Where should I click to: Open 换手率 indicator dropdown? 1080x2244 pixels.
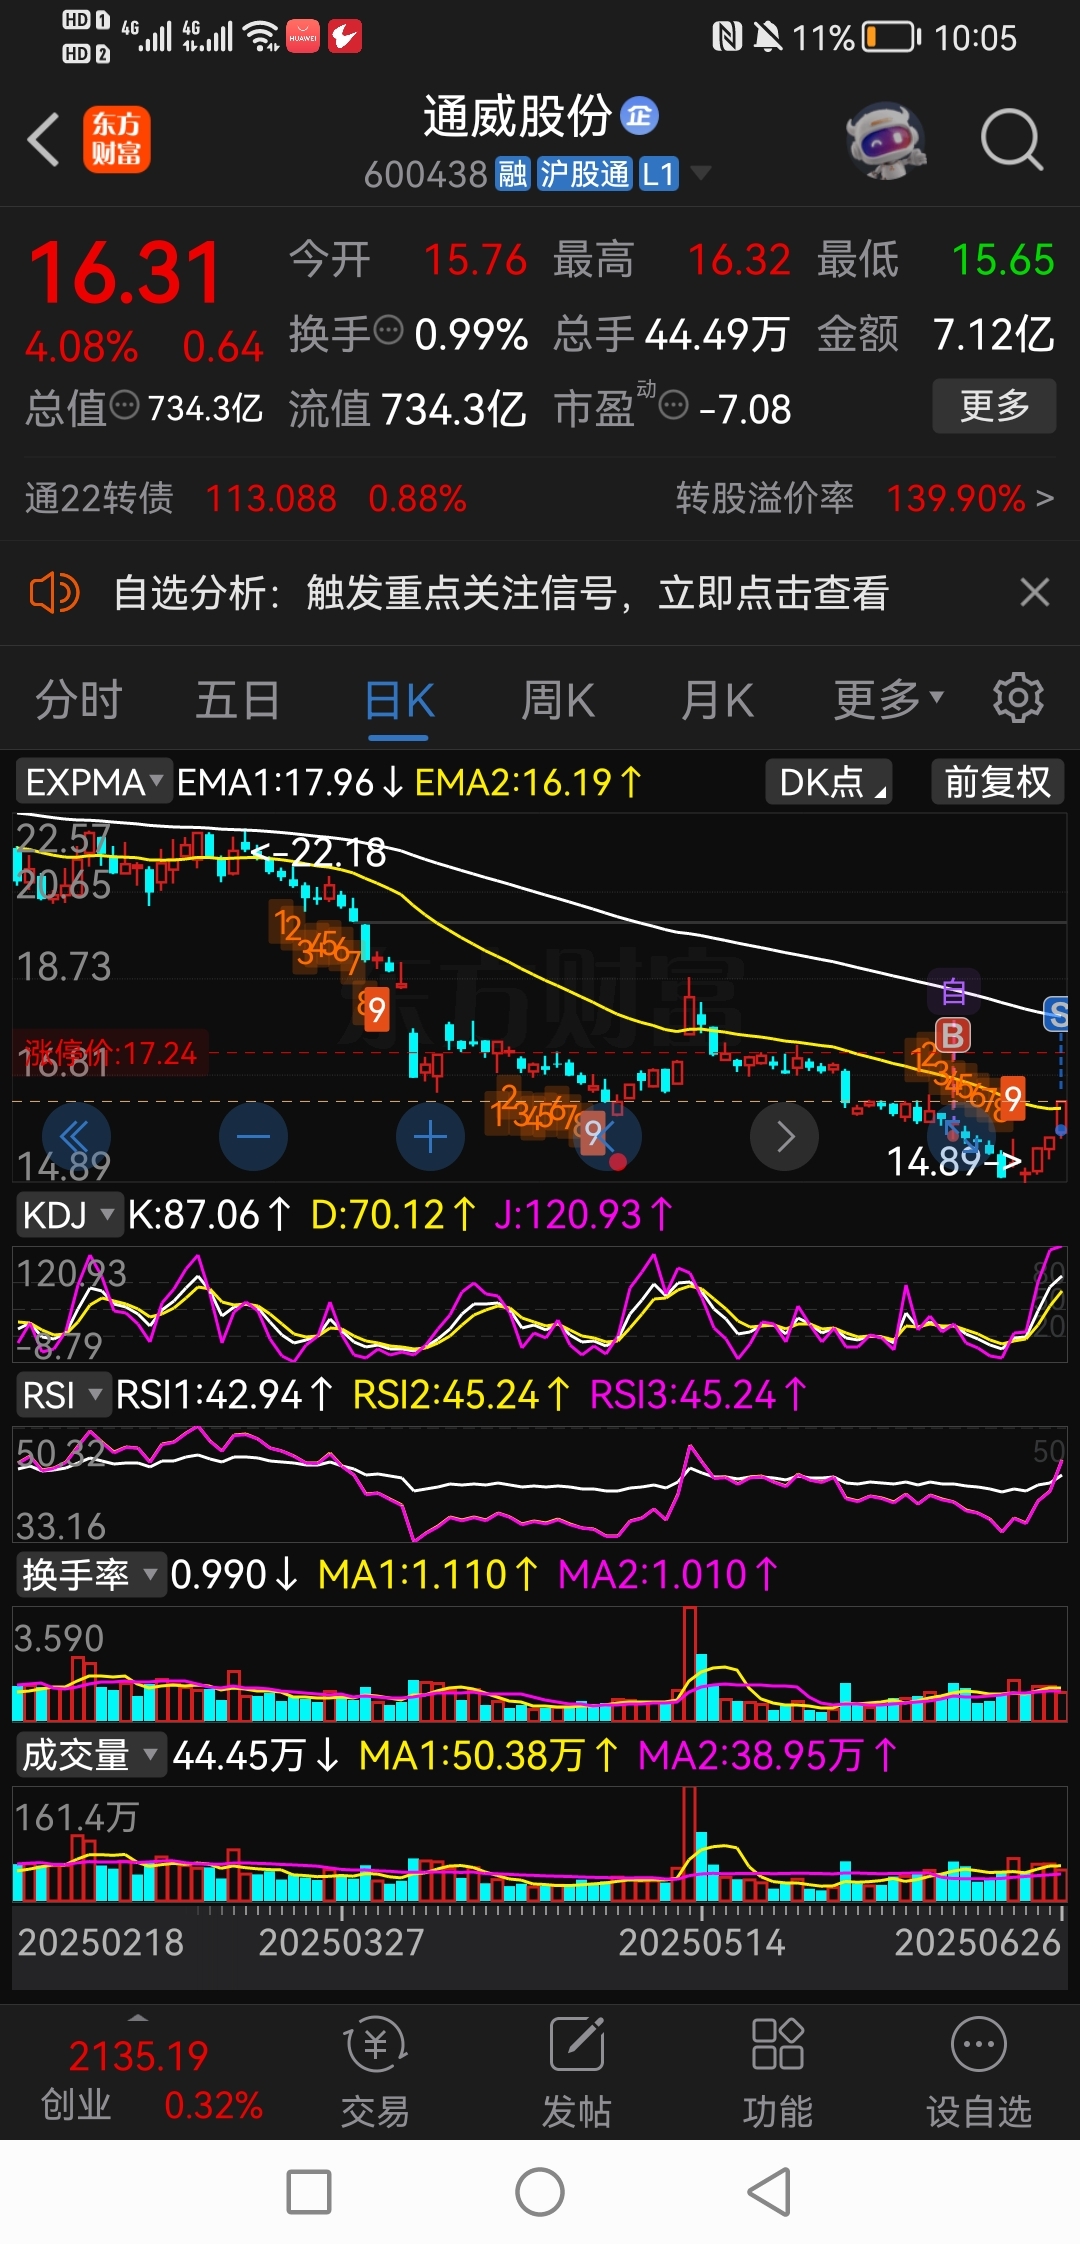[x=90, y=1575]
